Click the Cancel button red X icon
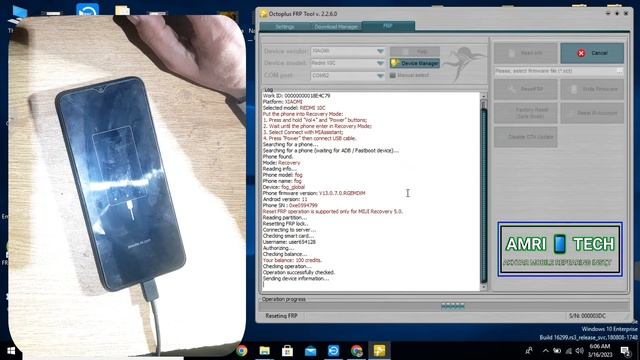The height and width of the screenshot is (360, 640). (x=581, y=53)
